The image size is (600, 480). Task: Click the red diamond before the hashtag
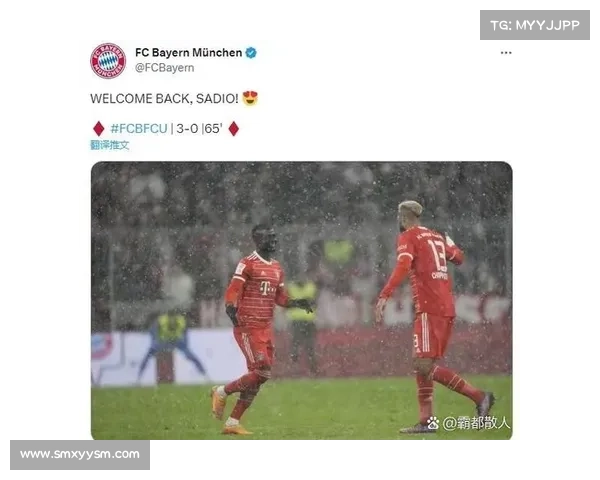pyautogui.click(x=99, y=129)
